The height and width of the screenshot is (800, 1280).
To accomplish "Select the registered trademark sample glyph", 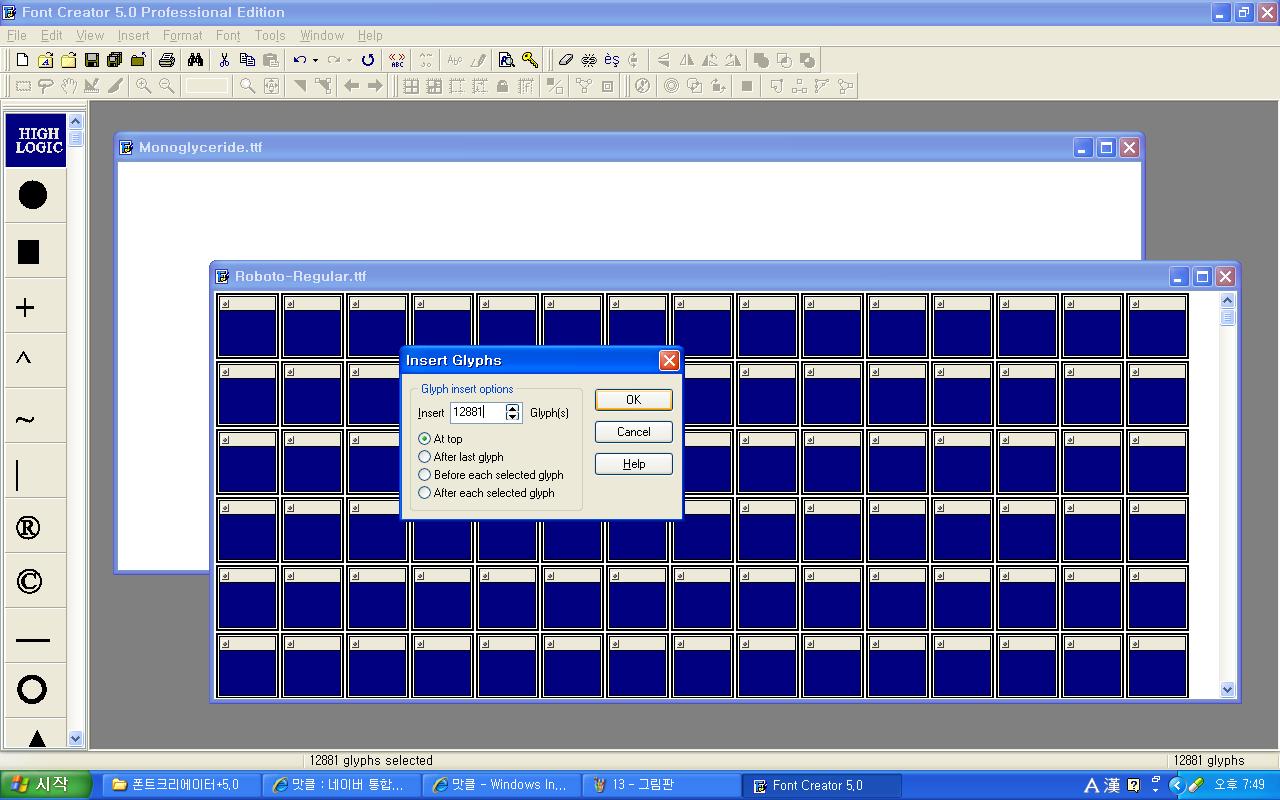I will [x=29, y=528].
